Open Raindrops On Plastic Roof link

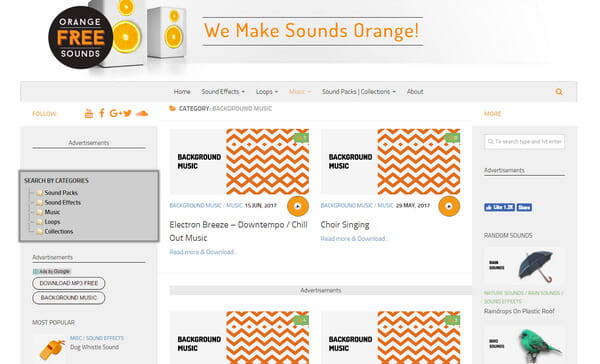pos(519,311)
